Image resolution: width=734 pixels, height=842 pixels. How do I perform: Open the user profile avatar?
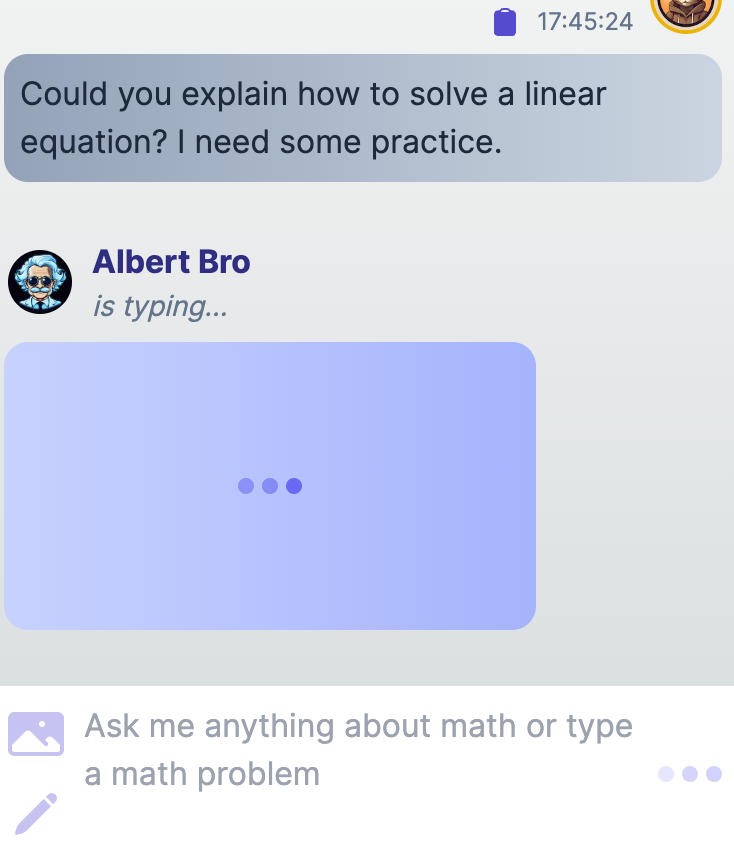(x=686, y=8)
